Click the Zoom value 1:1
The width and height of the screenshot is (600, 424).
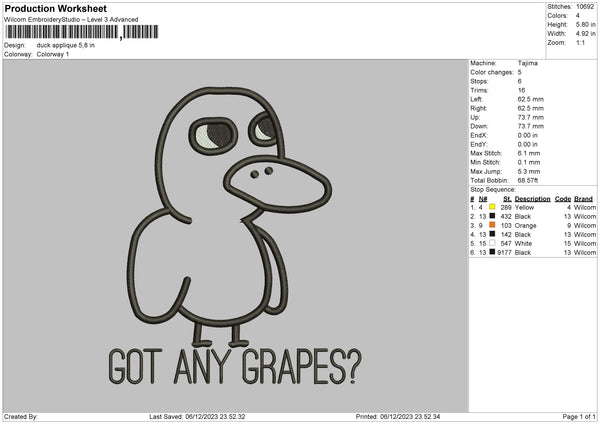(580, 42)
